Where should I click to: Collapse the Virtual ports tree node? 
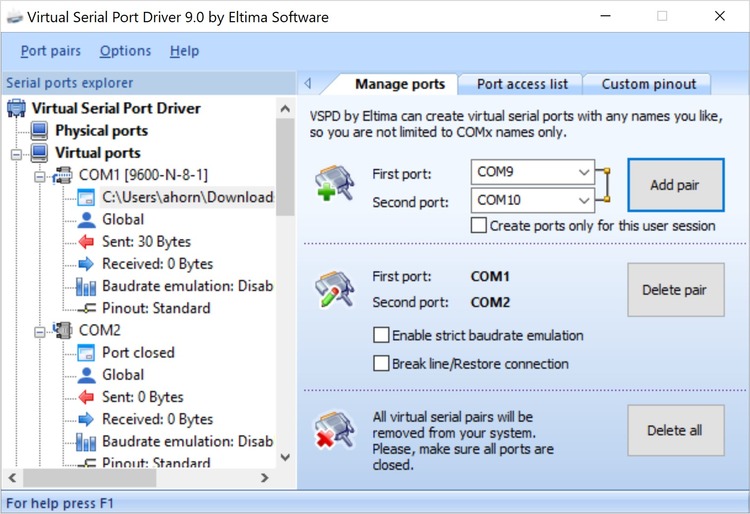point(16,154)
